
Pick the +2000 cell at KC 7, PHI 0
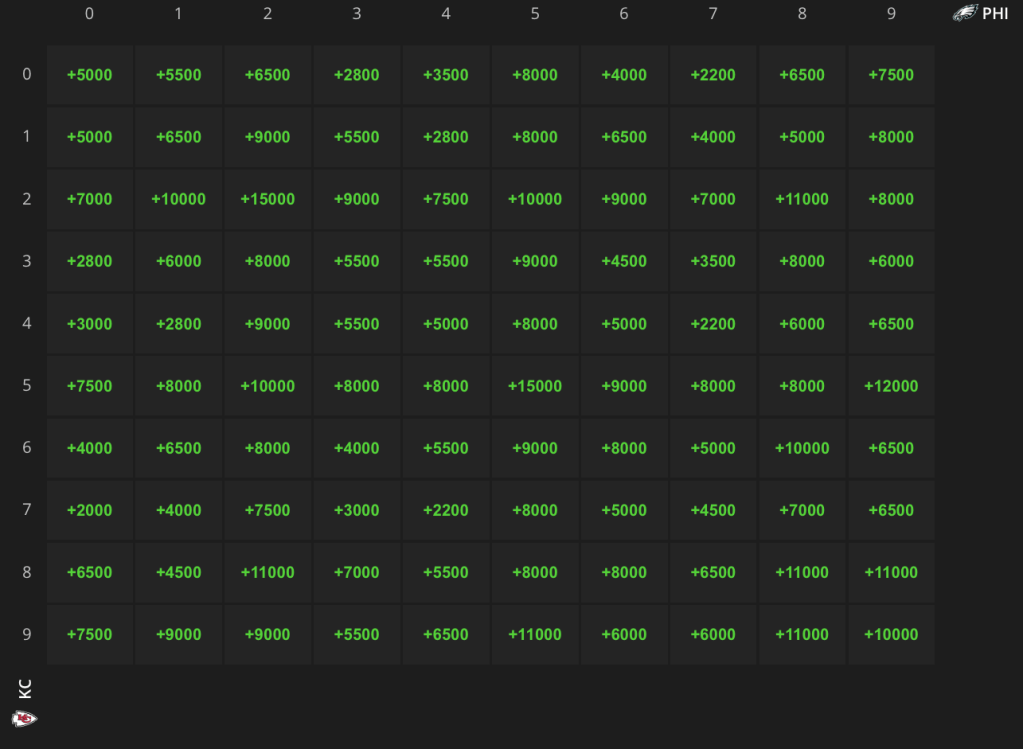pos(89,510)
